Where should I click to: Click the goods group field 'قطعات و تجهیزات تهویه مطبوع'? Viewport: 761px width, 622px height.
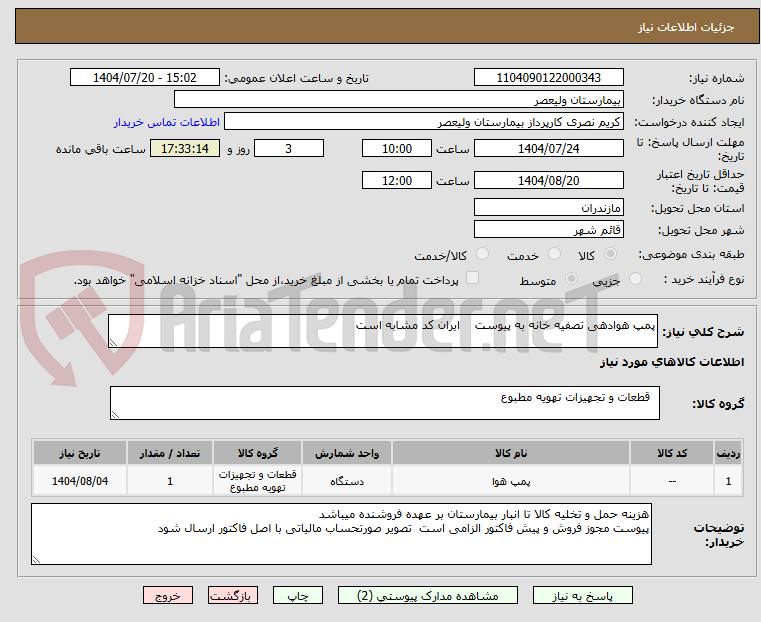coord(384,403)
